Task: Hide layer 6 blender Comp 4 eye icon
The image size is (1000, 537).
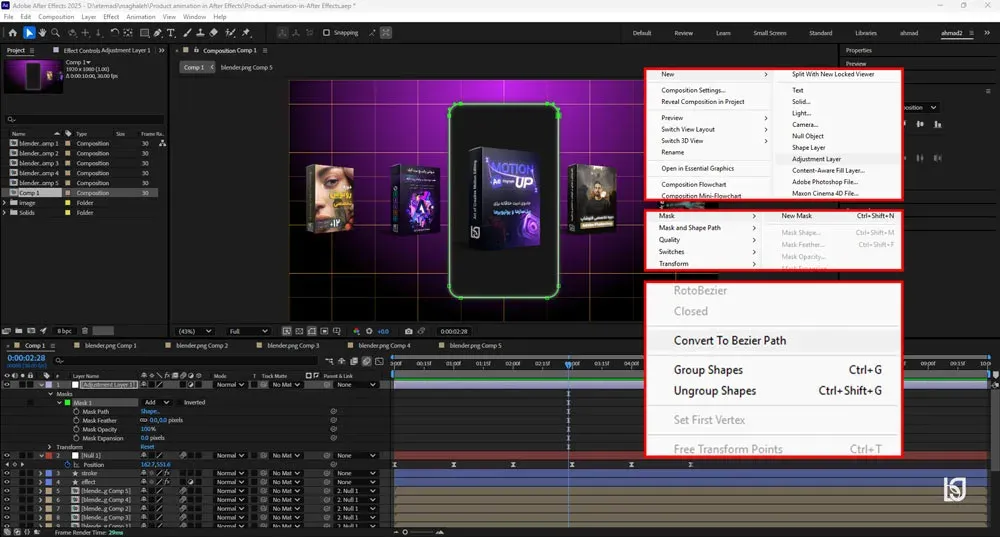Action: (7, 500)
